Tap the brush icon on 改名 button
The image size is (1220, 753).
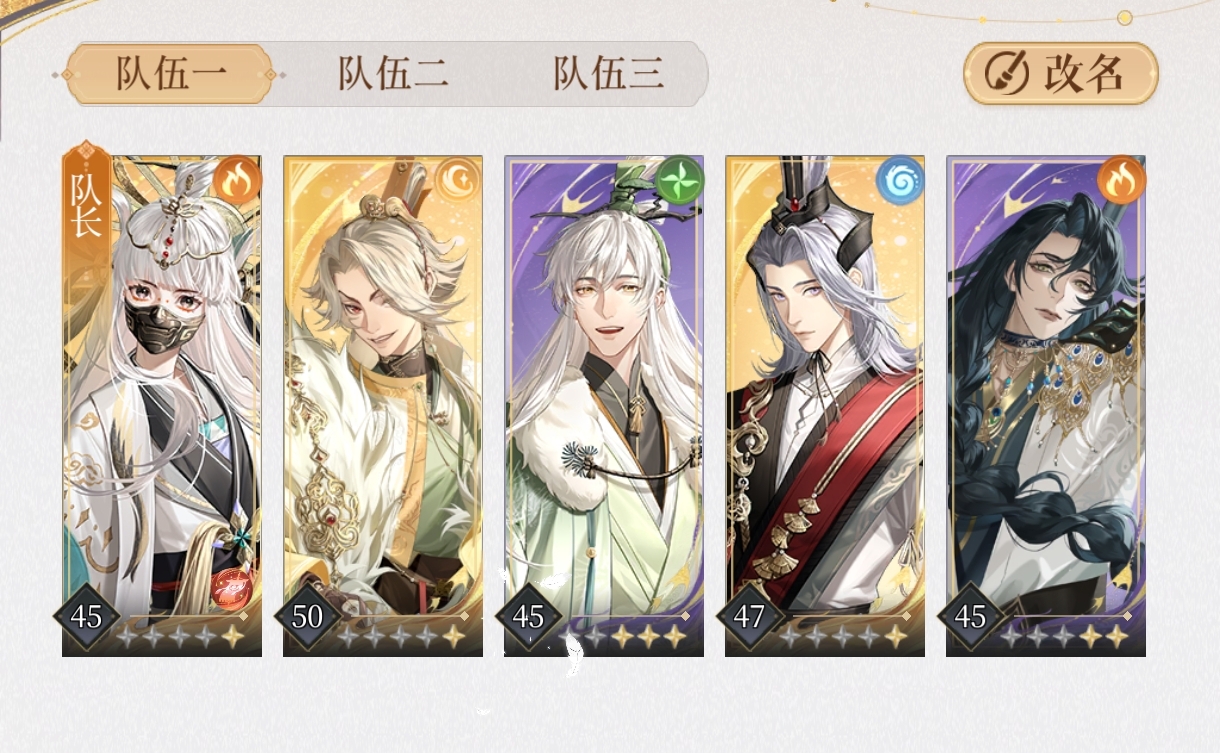pos(1005,74)
